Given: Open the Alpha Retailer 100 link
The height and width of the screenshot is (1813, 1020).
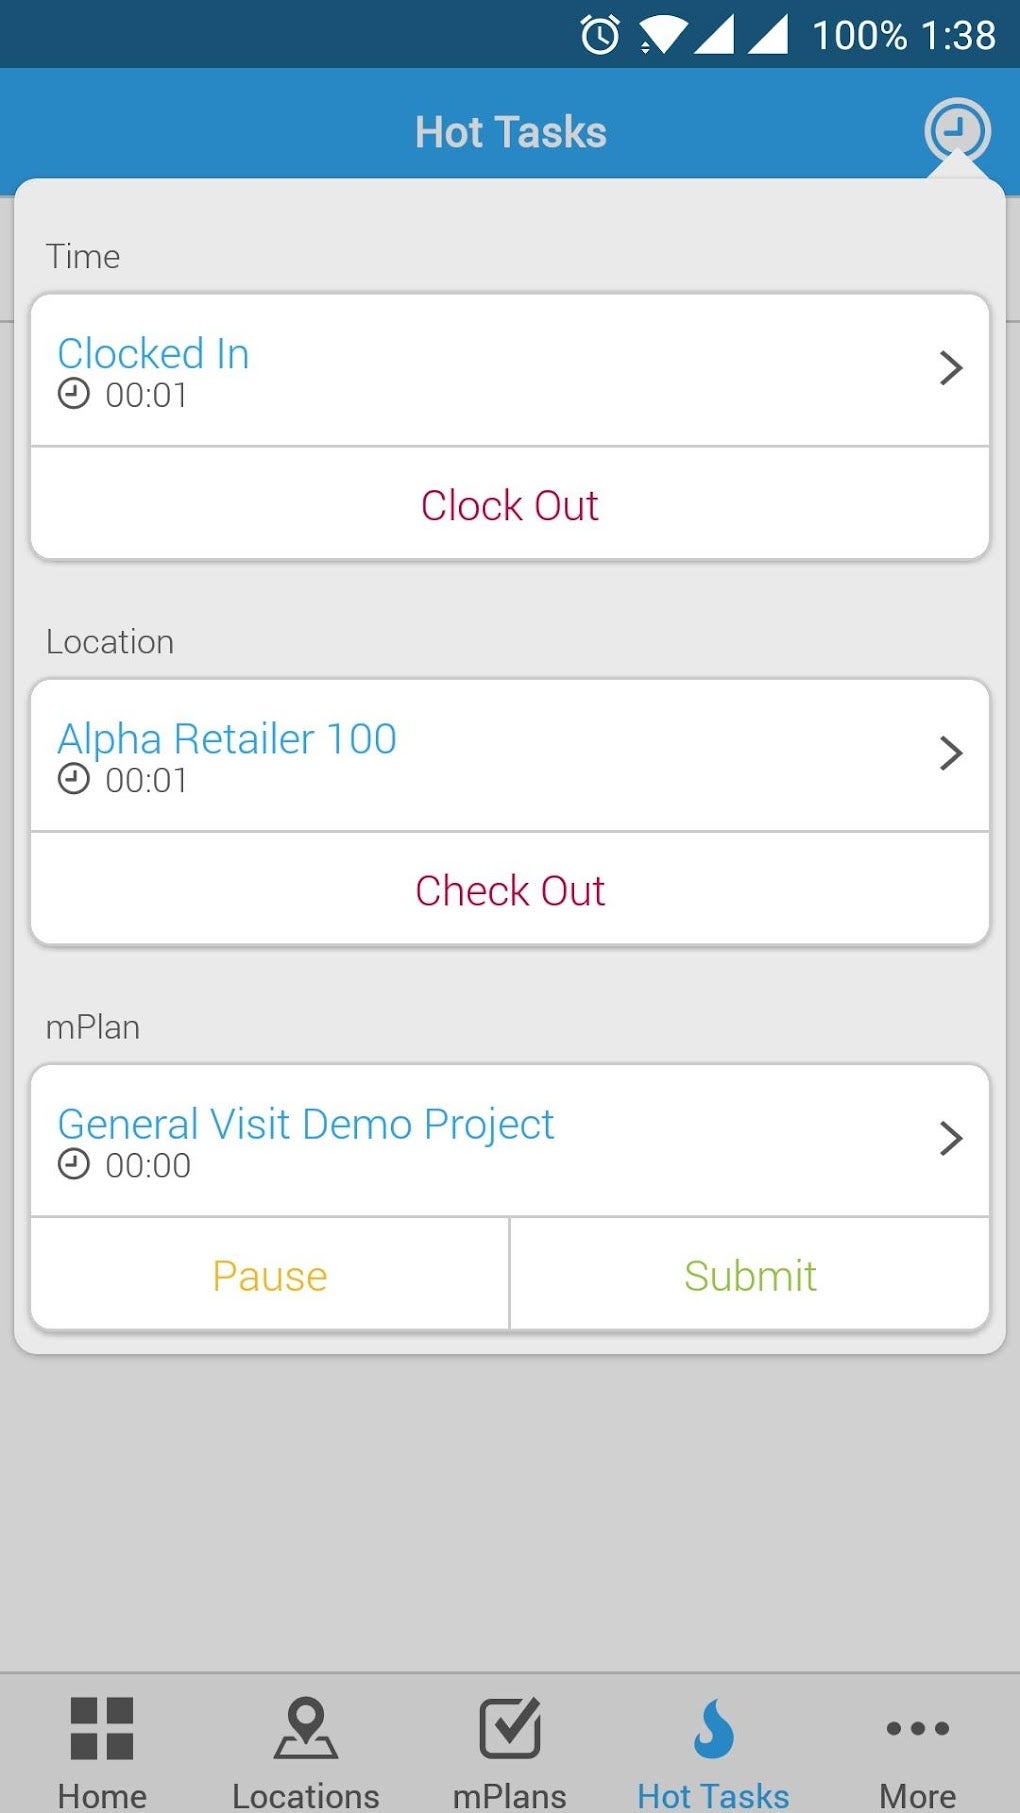Looking at the screenshot, I should pyautogui.click(x=227, y=739).
